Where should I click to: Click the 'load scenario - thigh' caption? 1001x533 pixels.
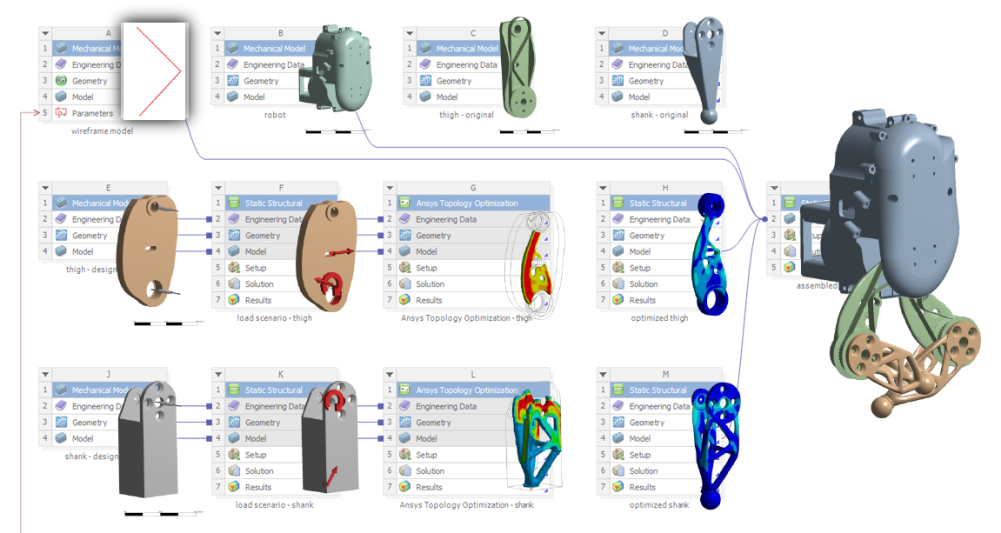[275, 318]
